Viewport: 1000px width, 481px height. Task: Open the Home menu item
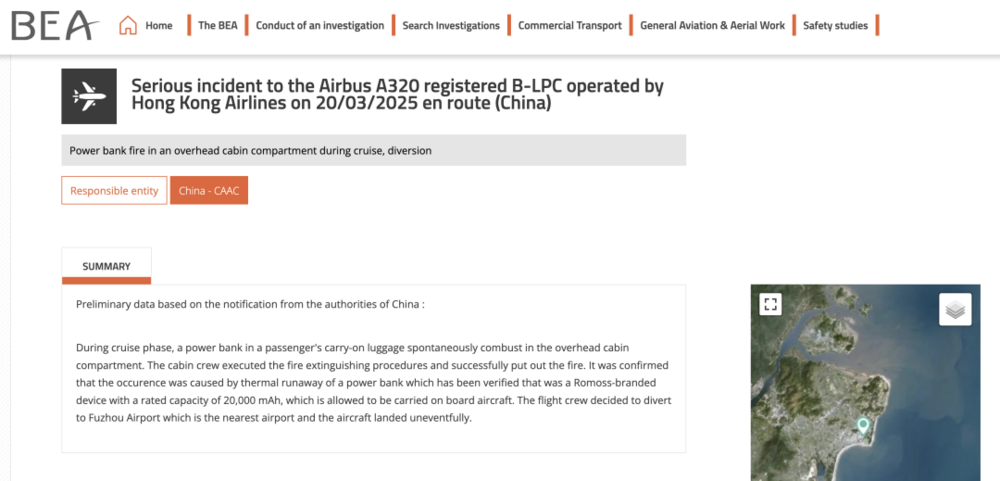pyautogui.click(x=159, y=26)
